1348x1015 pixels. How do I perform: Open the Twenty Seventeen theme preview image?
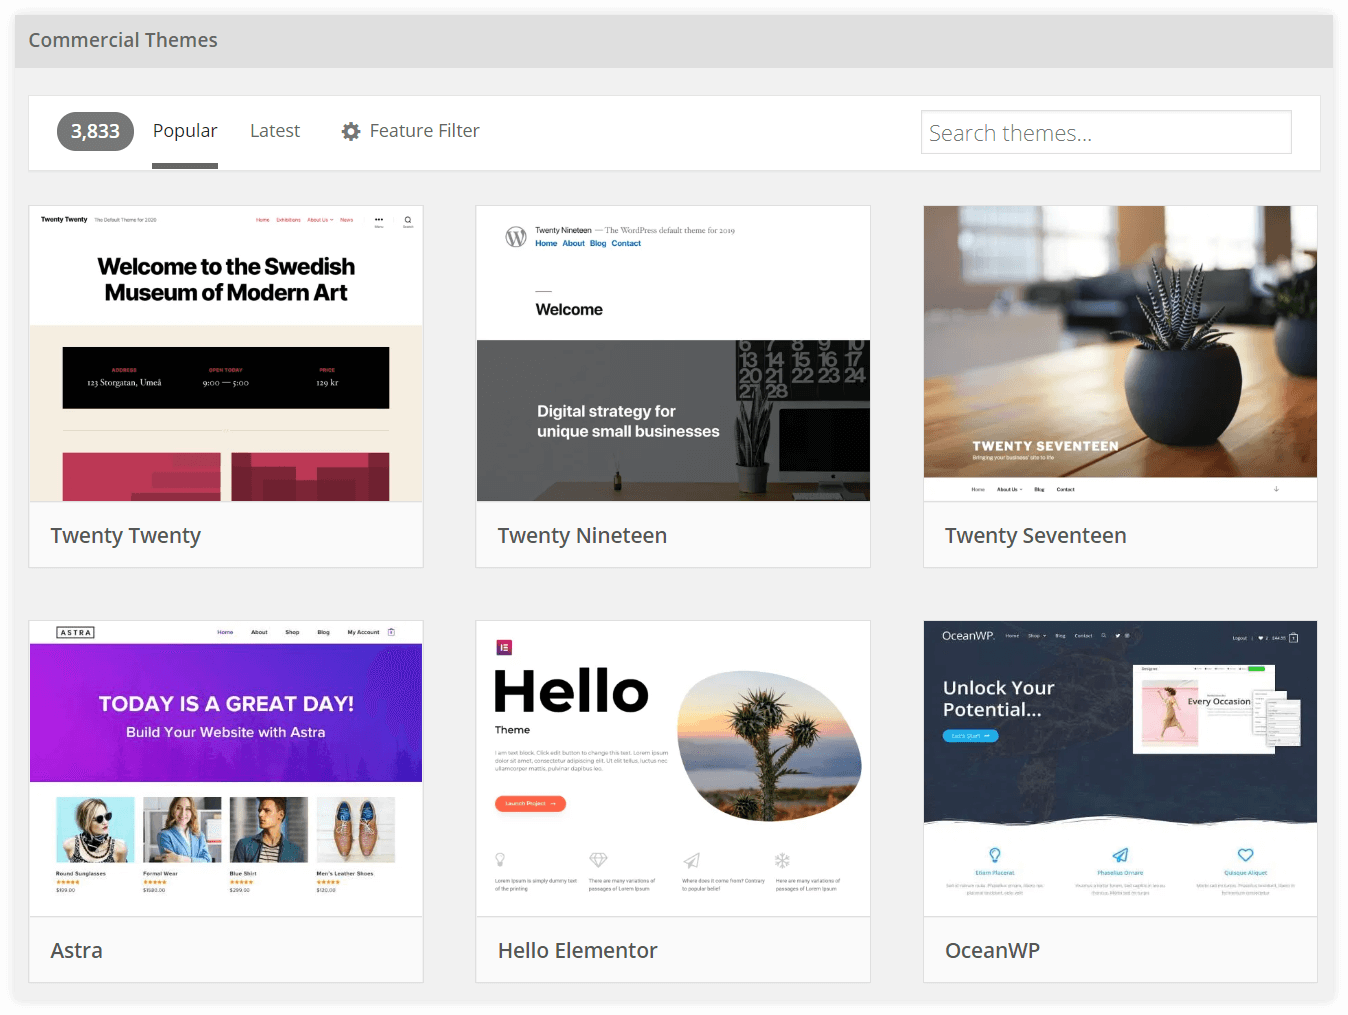tap(1120, 354)
